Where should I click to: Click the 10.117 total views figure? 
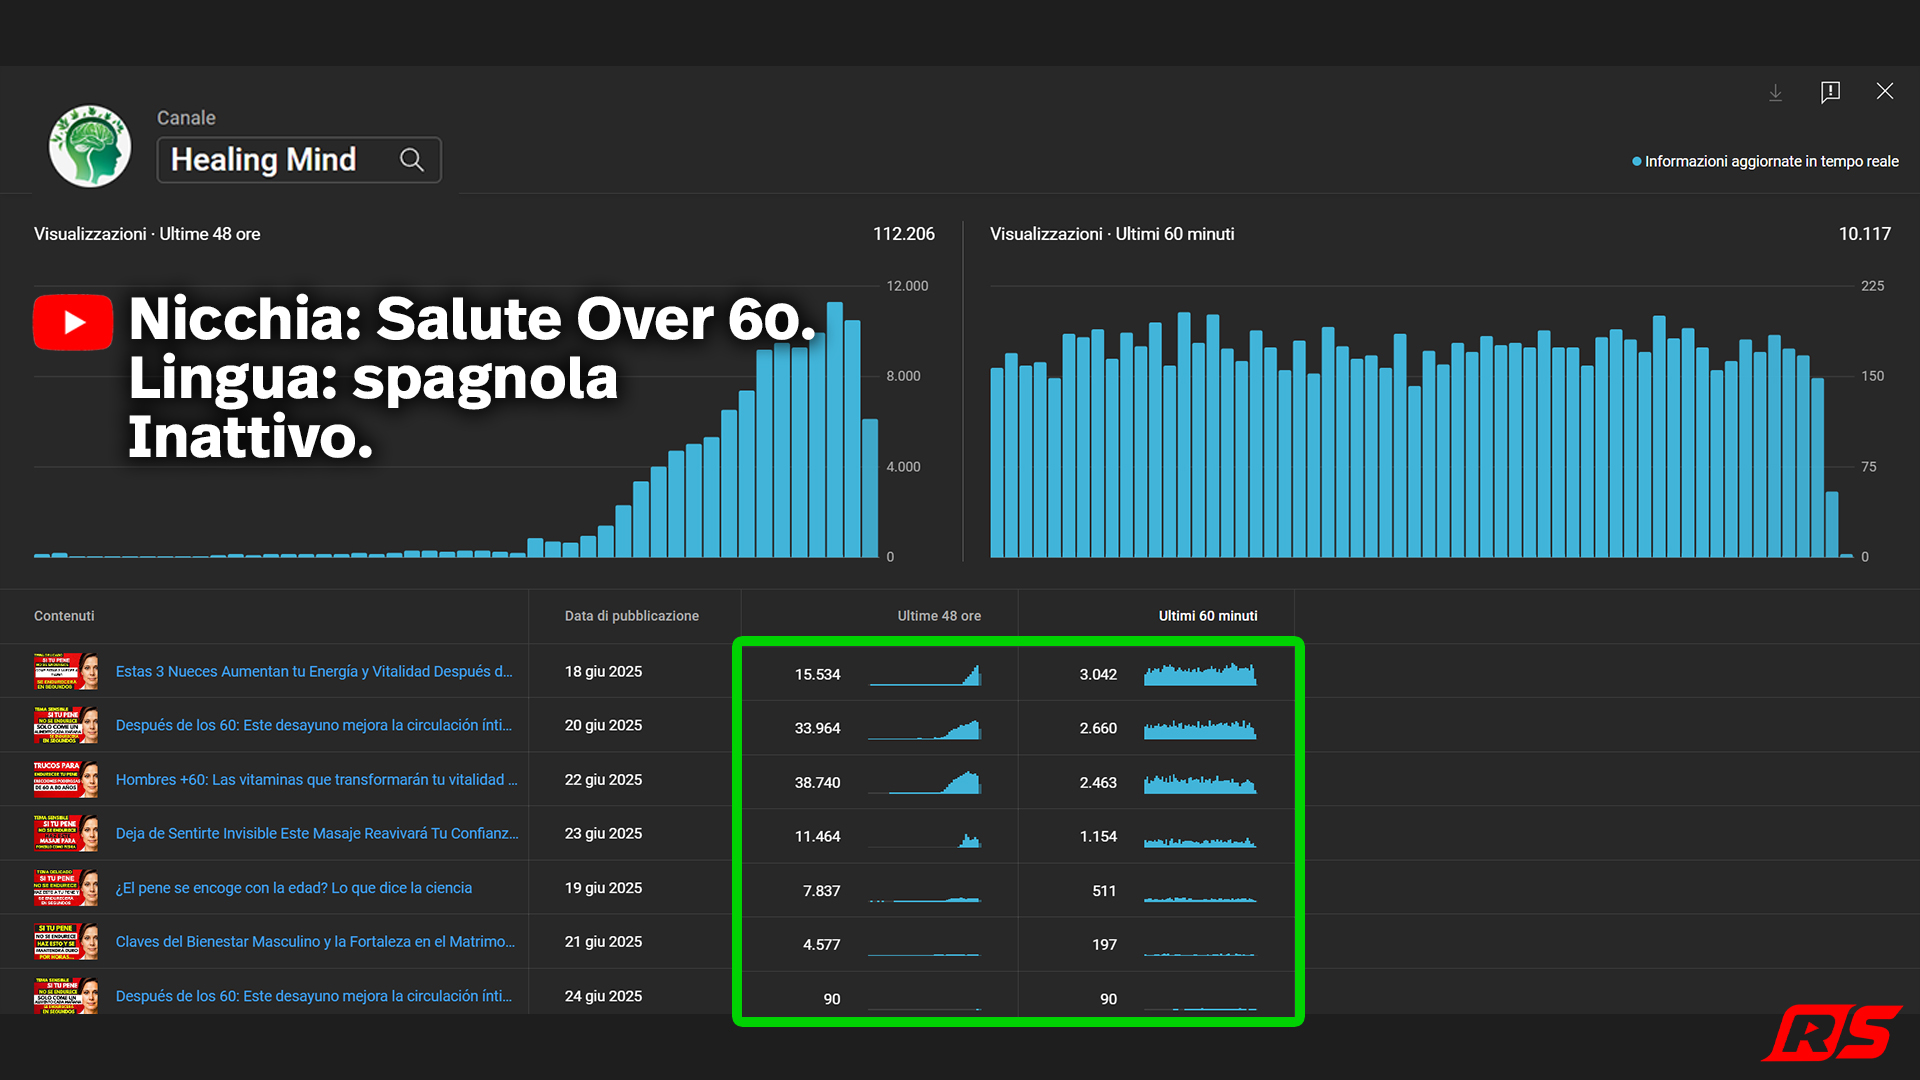pyautogui.click(x=1864, y=234)
